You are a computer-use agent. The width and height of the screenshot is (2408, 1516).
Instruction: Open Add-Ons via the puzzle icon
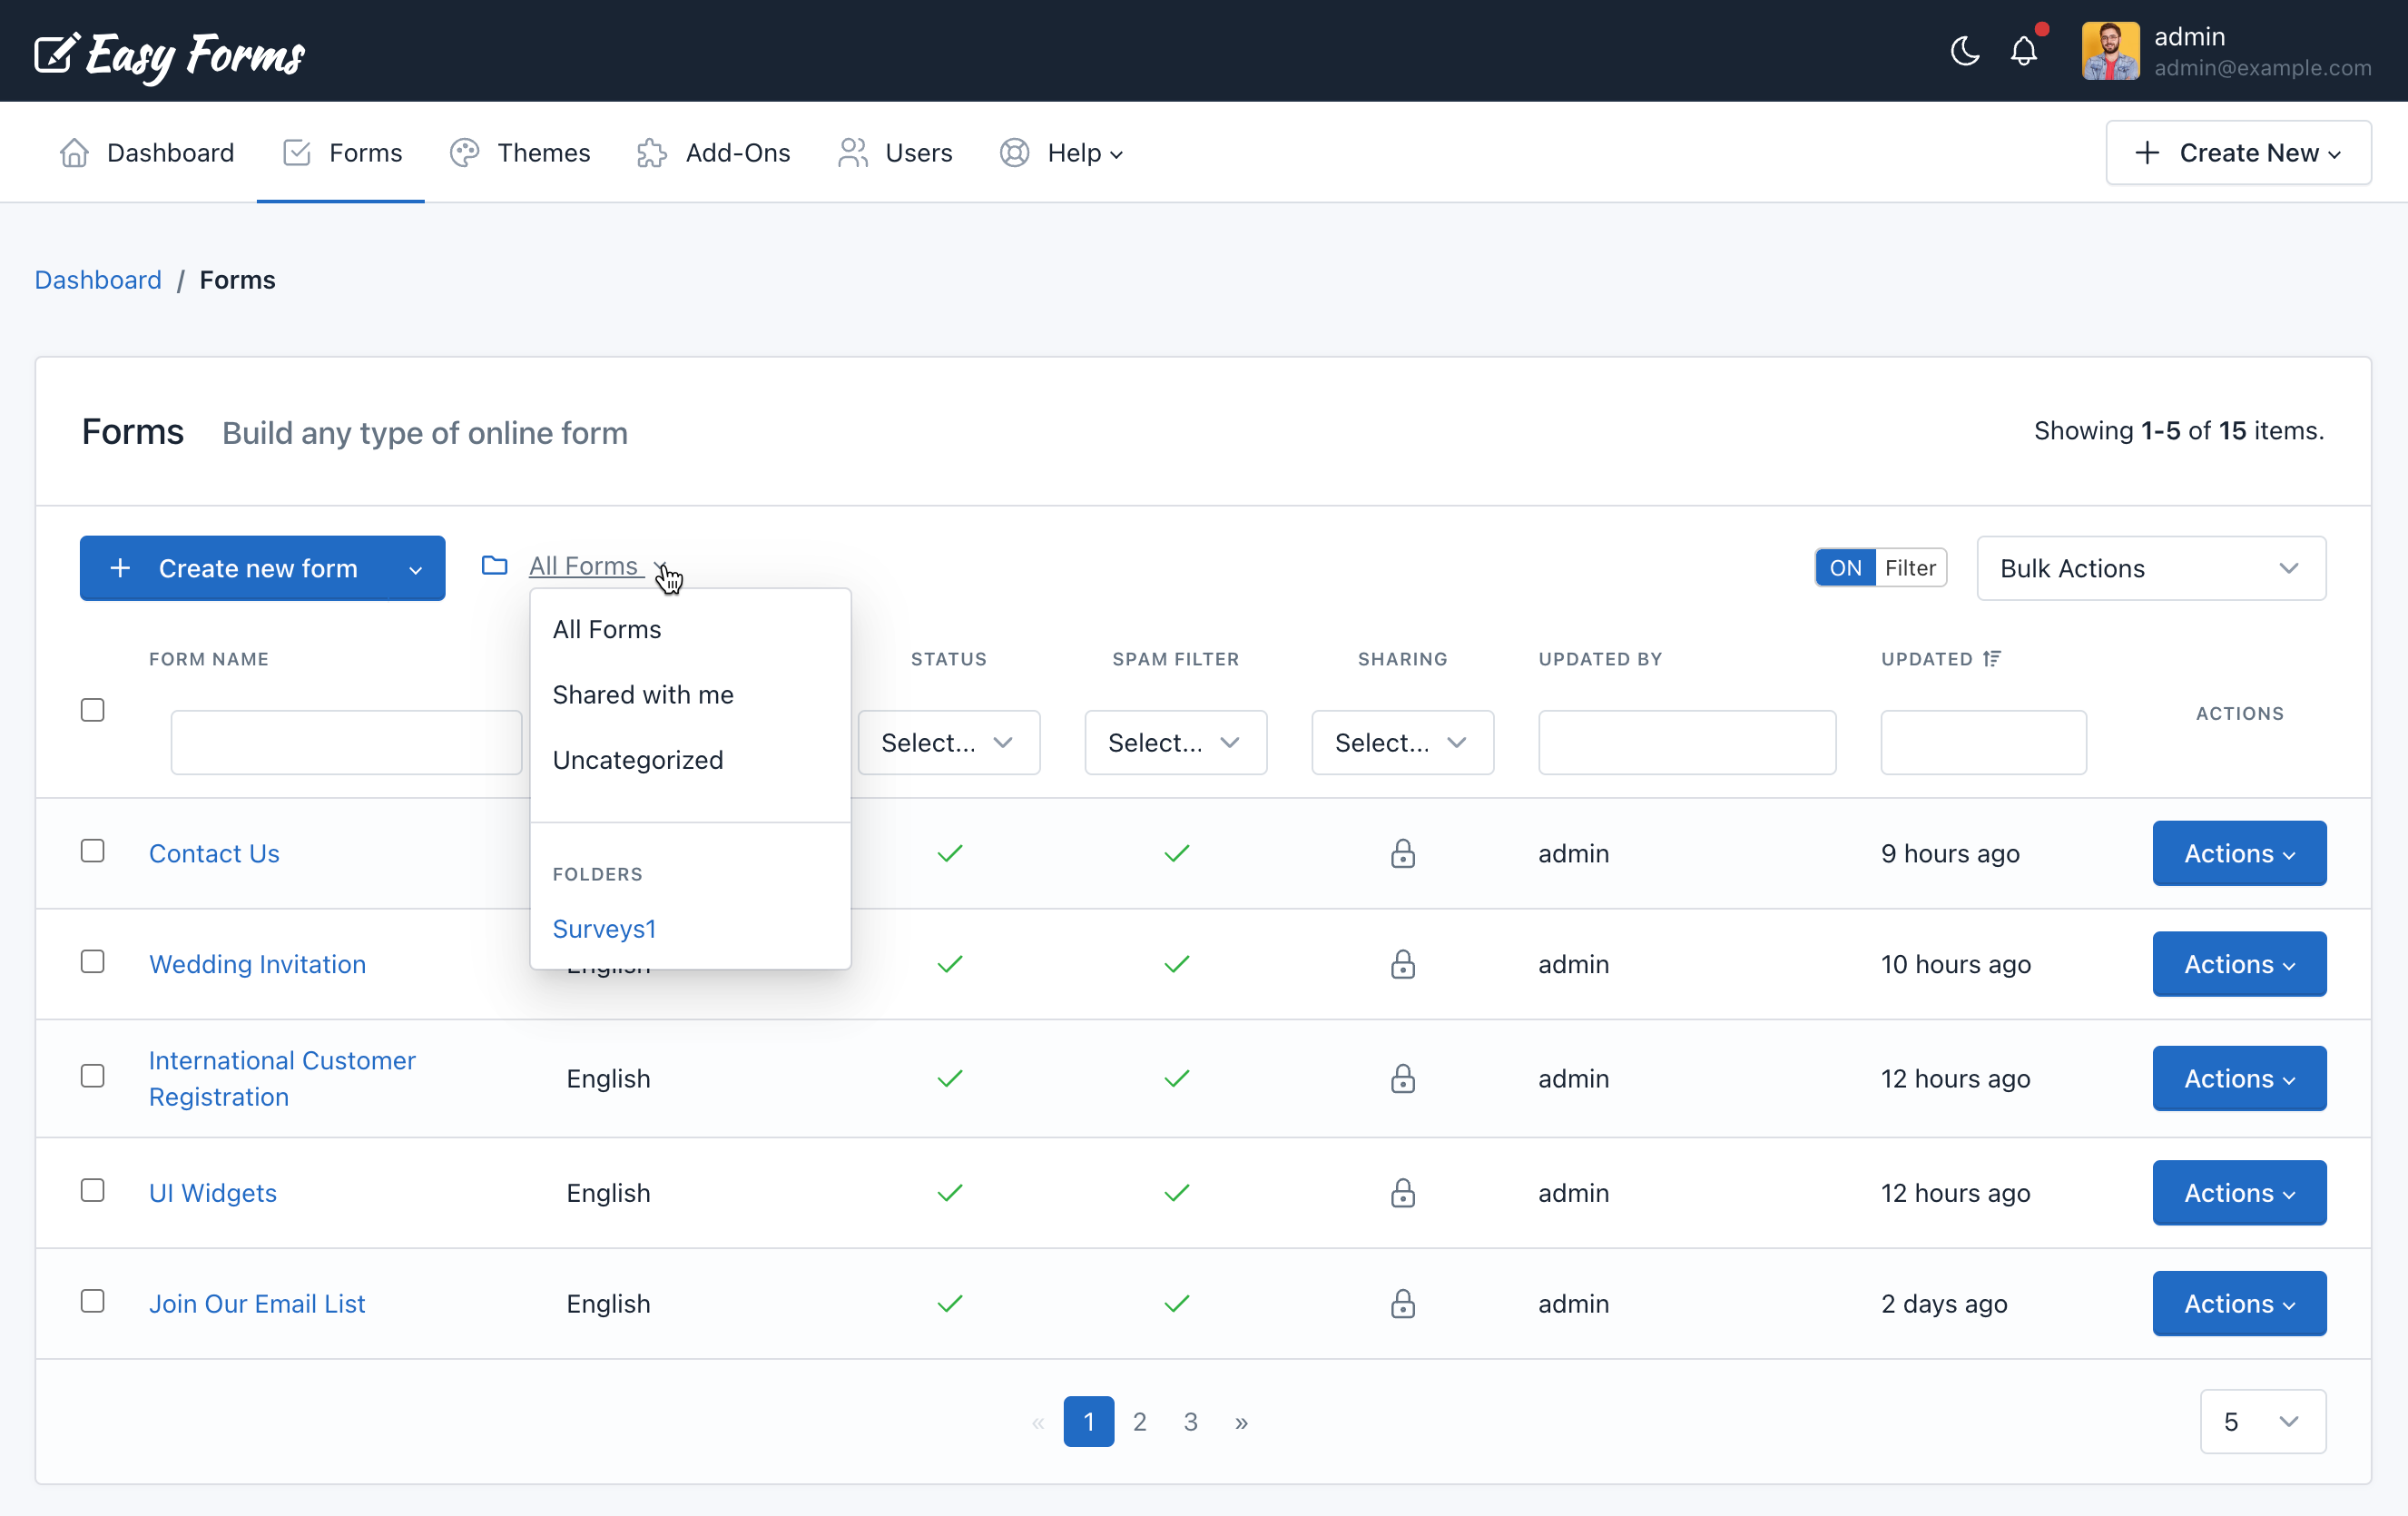(651, 153)
